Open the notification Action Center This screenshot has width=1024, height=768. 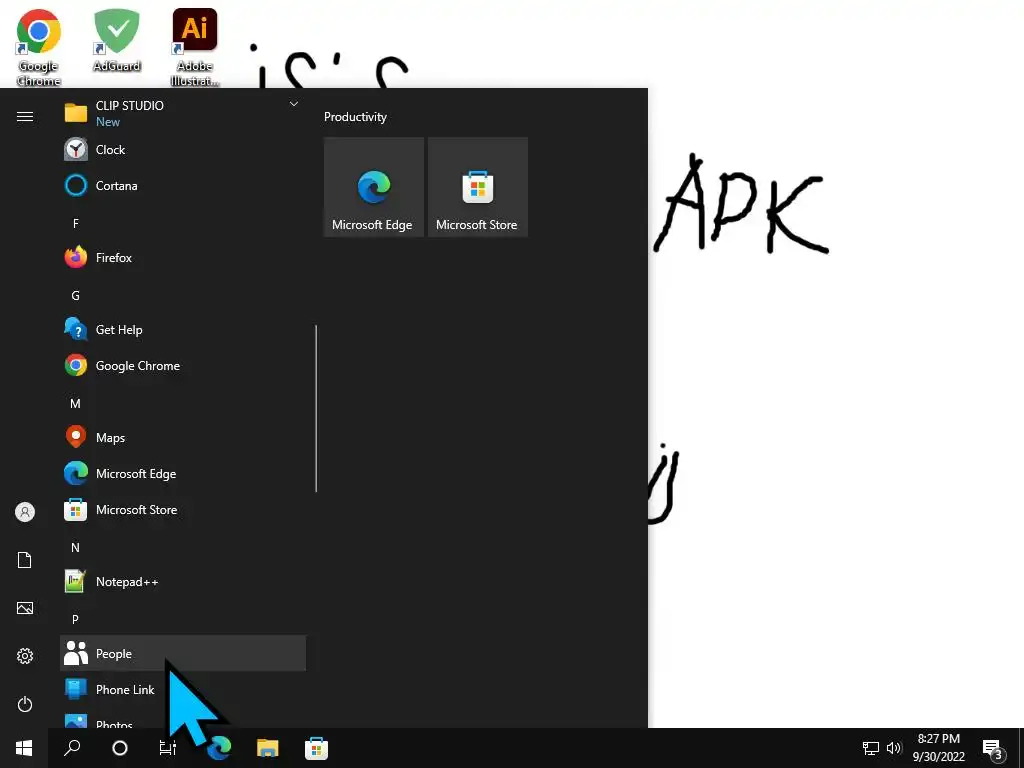pos(993,748)
